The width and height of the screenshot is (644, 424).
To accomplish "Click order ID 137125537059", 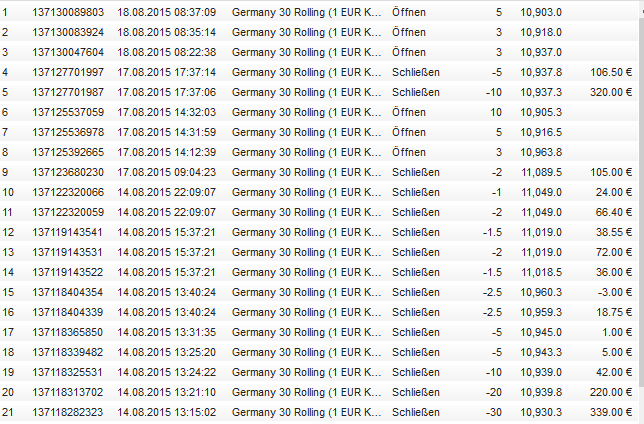I will click(67, 112).
